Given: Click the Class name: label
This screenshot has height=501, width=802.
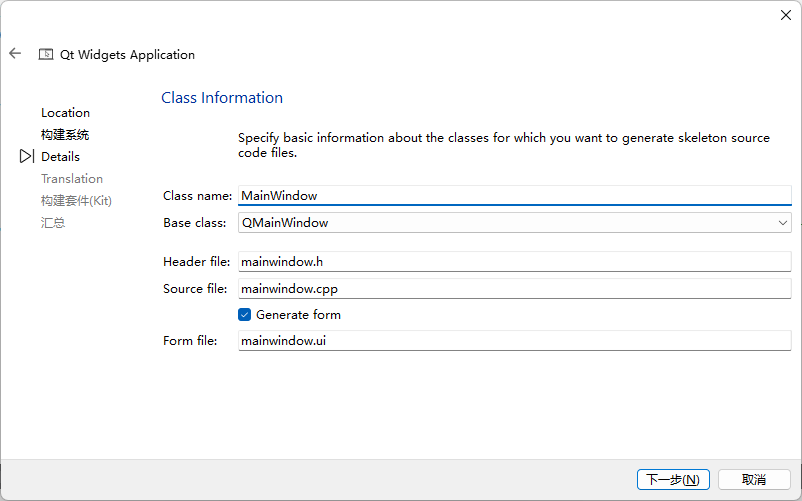Looking at the screenshot, I should point(197,196).
